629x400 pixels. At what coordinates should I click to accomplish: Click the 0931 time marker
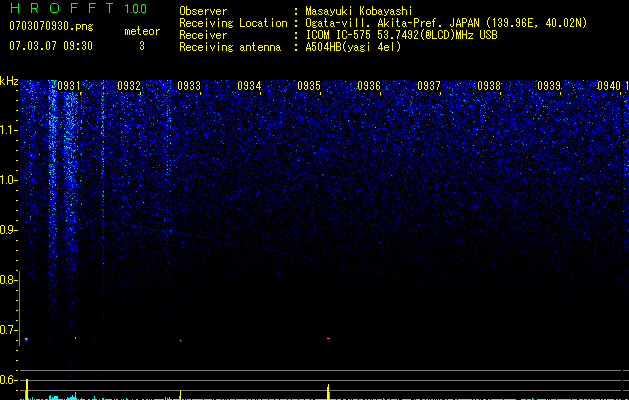(x=69, y=86)
